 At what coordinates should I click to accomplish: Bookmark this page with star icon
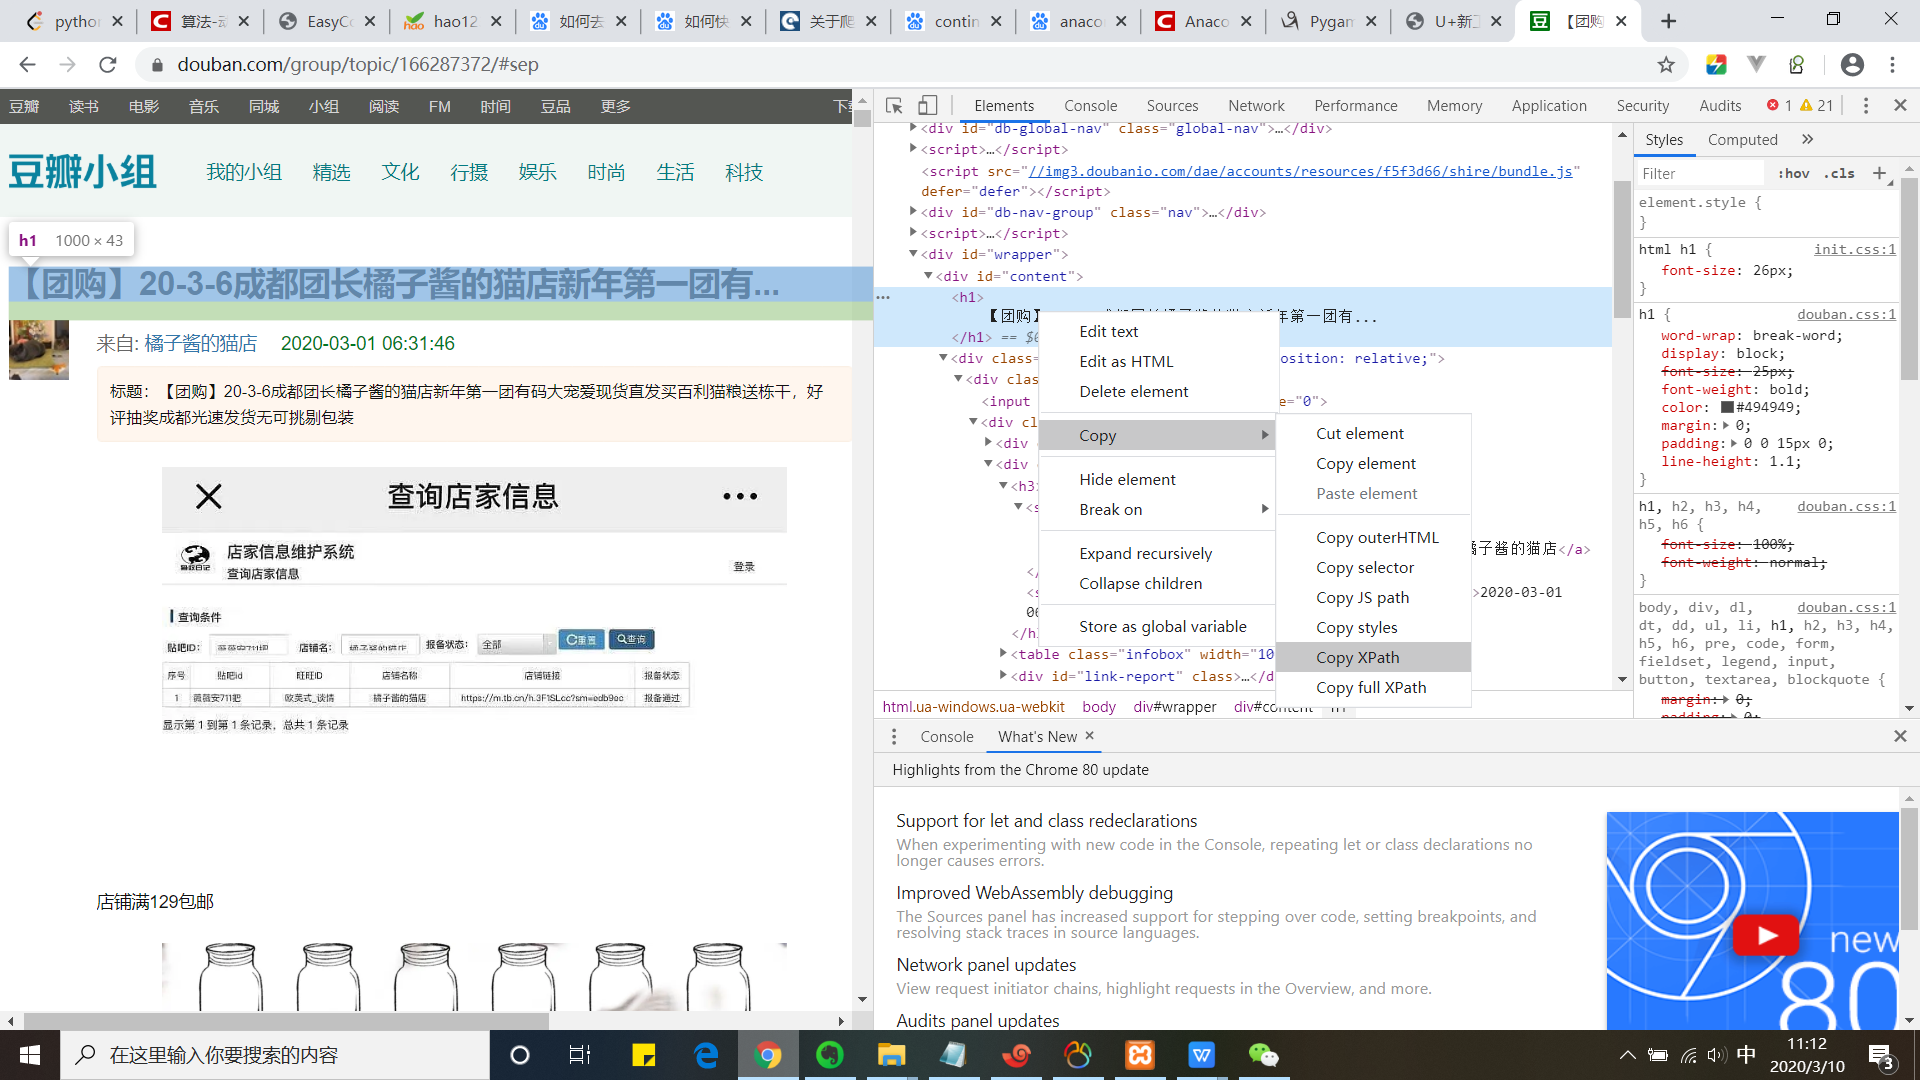[x=1666, y=65]
